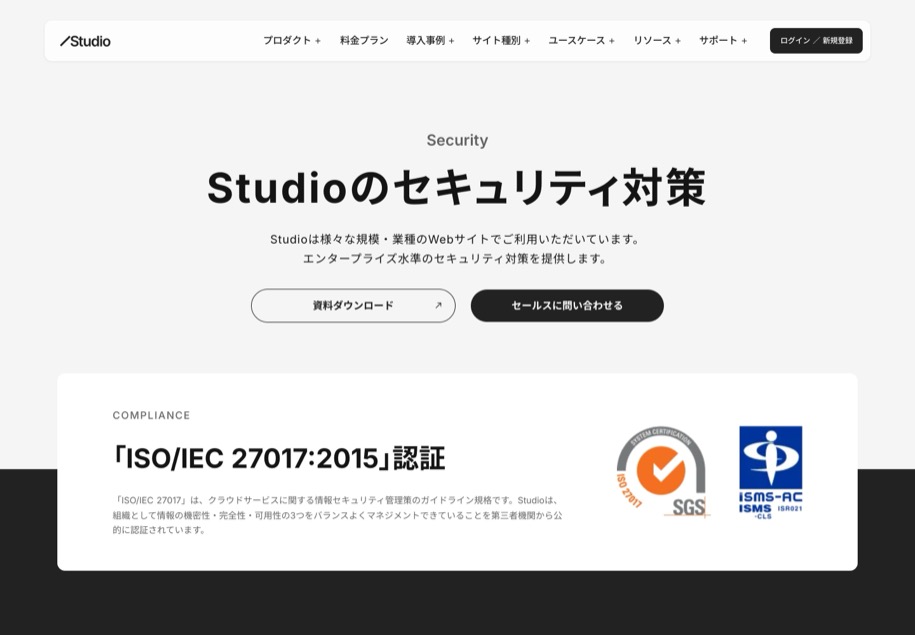Click the 資料ダウンロード button
Screen dimensions: 915x635
(353, 305)
